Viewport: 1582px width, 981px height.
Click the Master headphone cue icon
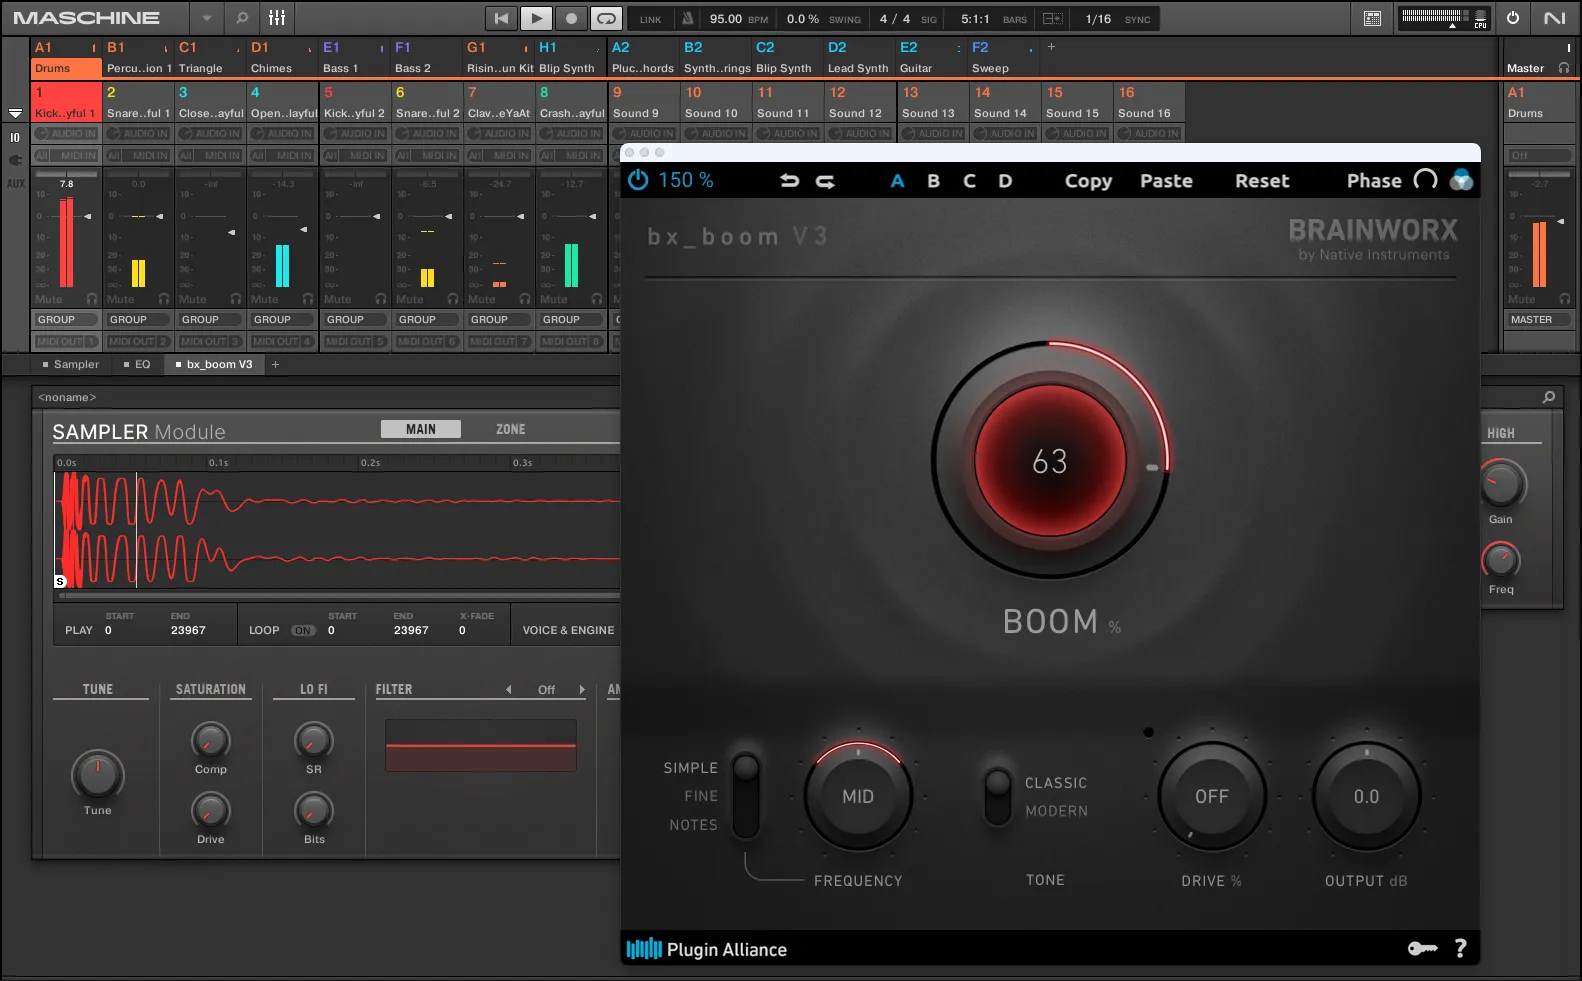tap(1564, 68)
